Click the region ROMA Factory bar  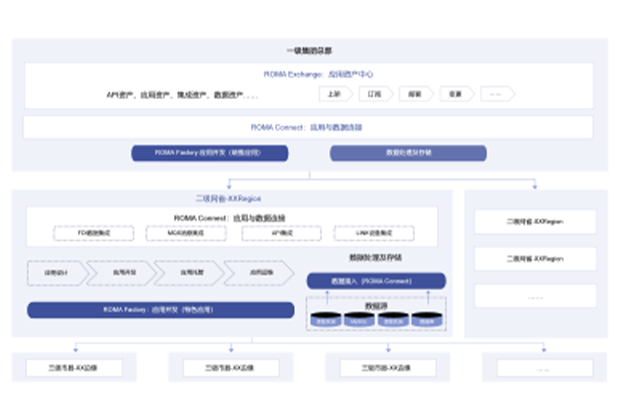pos(161,310)
